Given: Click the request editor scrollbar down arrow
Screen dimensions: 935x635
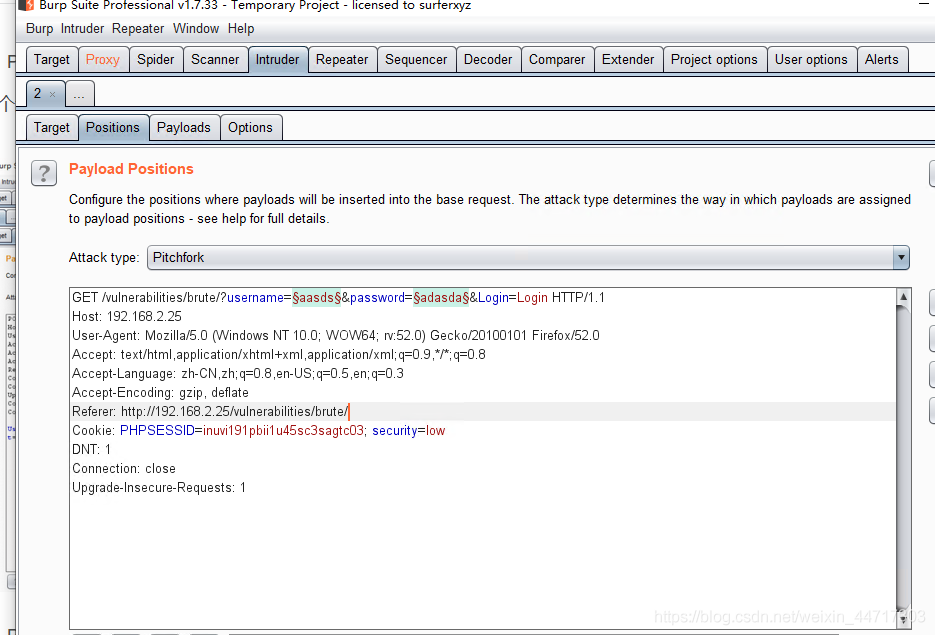Looking at the screenshot, I should point(903,620).
